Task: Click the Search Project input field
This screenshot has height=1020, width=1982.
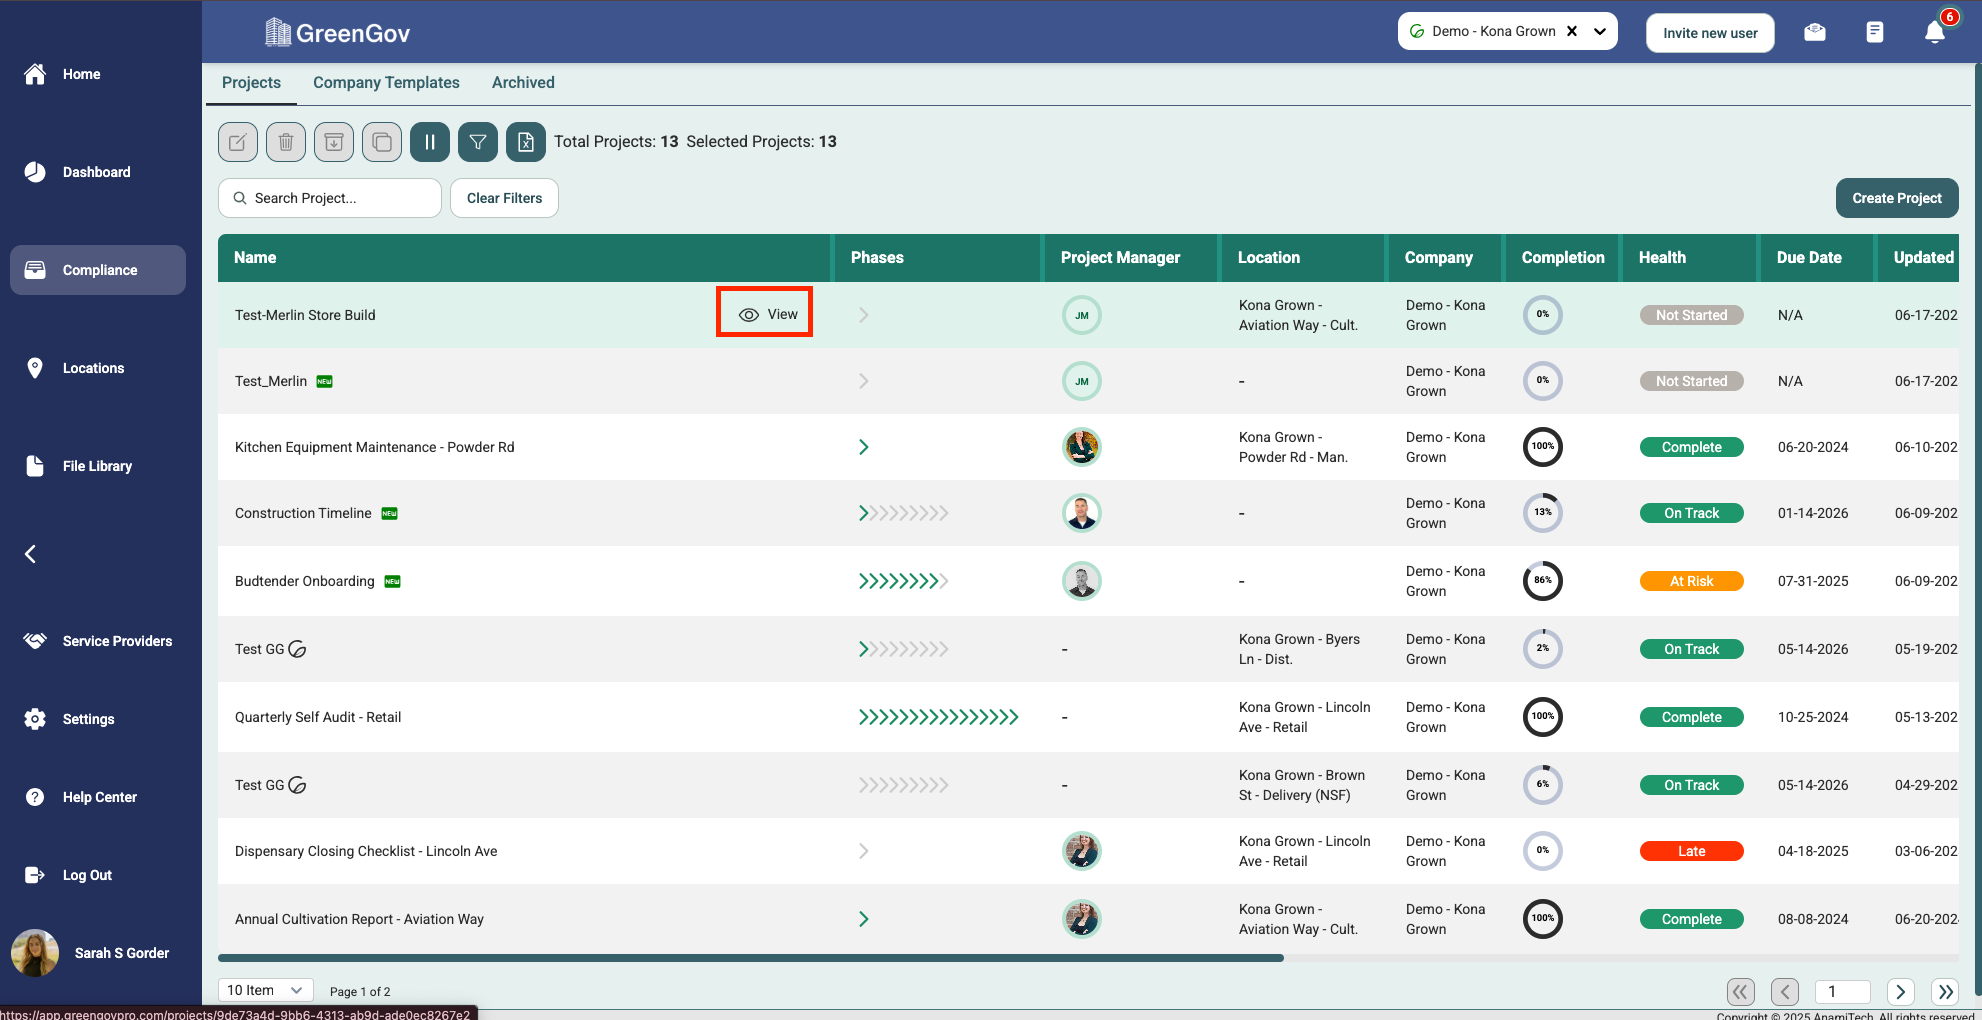Action: 330,198
